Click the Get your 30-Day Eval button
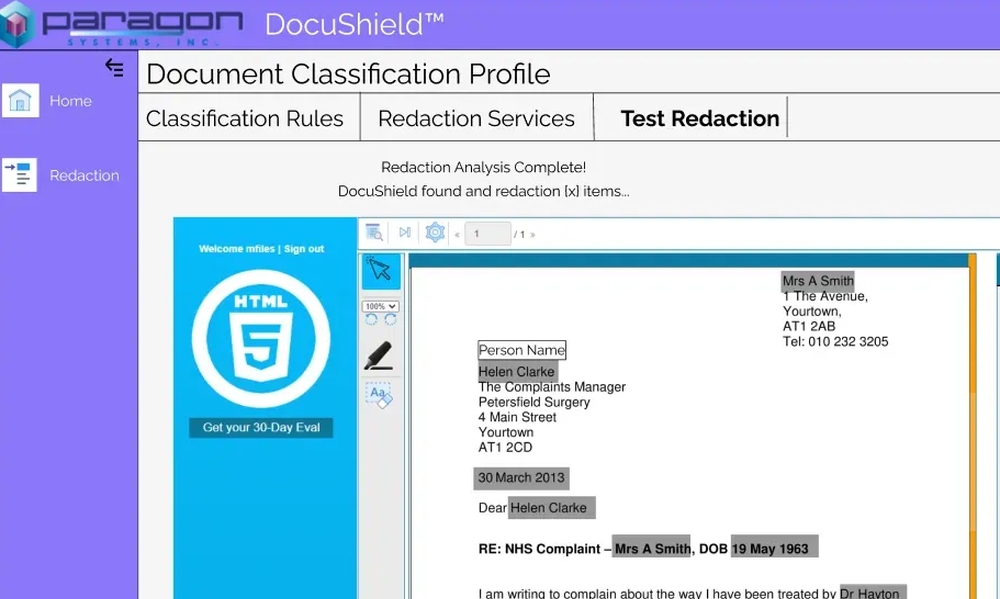Screen dimensions: 1000x599 pos(261,427)
